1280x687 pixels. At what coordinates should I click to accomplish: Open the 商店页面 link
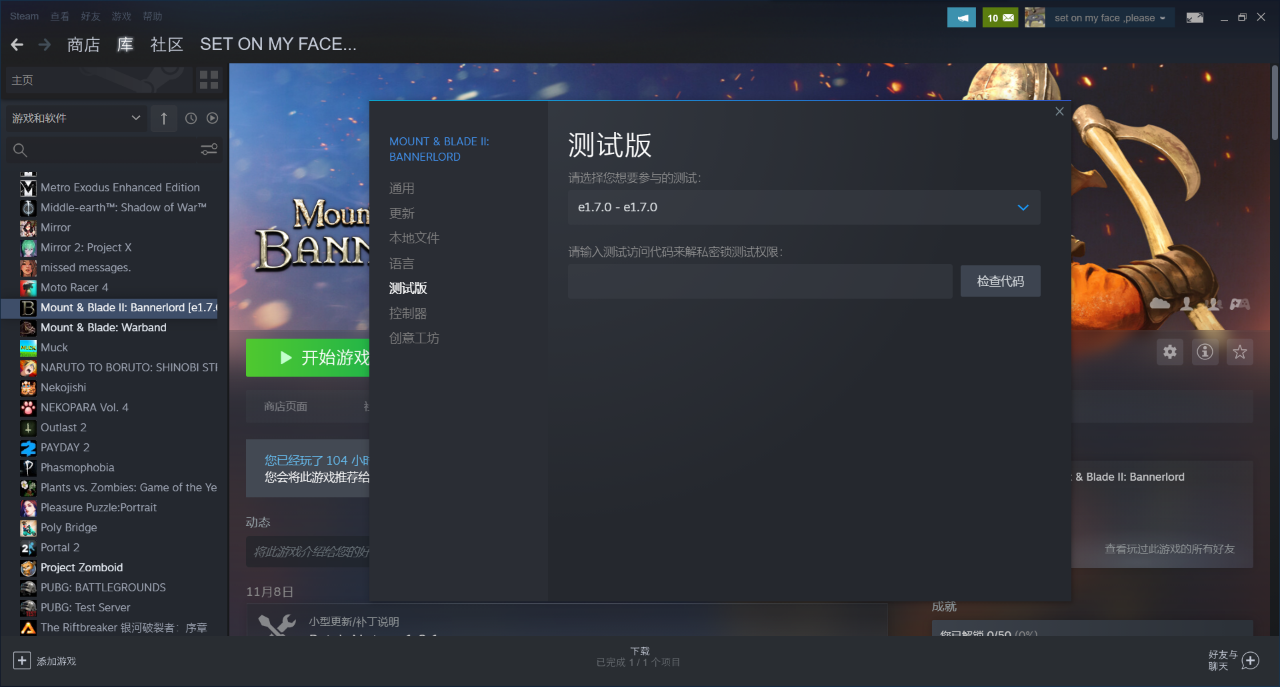(x=286, y=407)
